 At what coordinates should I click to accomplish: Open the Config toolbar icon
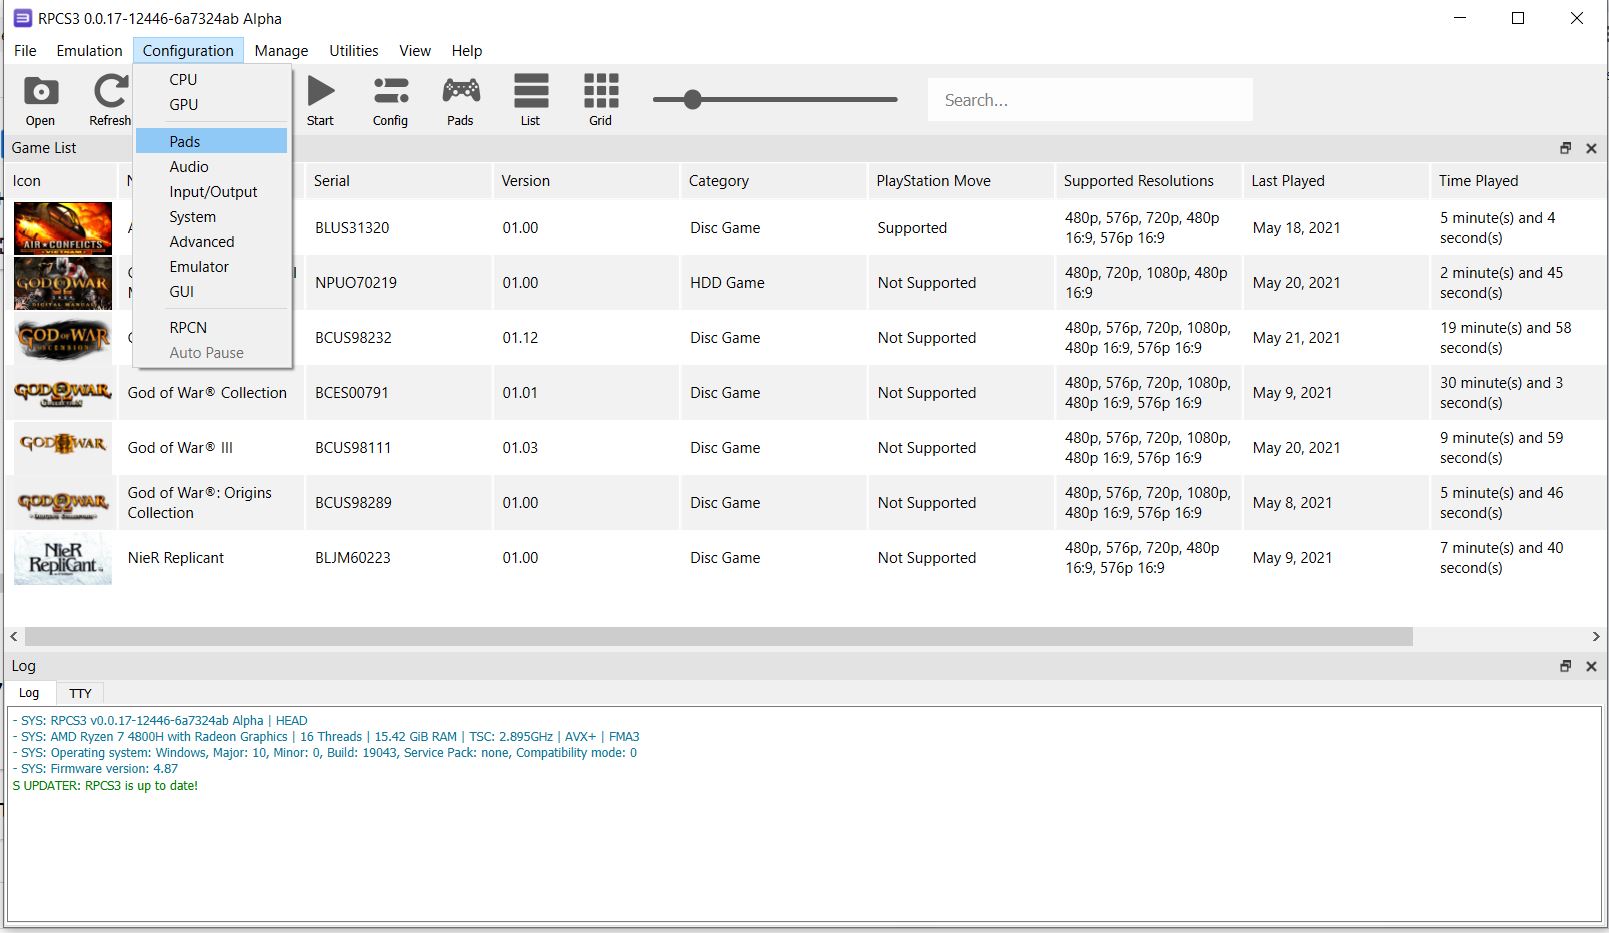tap(390, 99)
